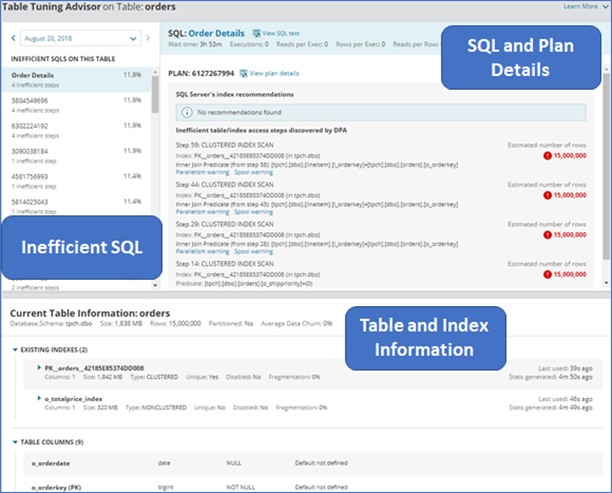Click the View SQL text icon

pos(256,33)
